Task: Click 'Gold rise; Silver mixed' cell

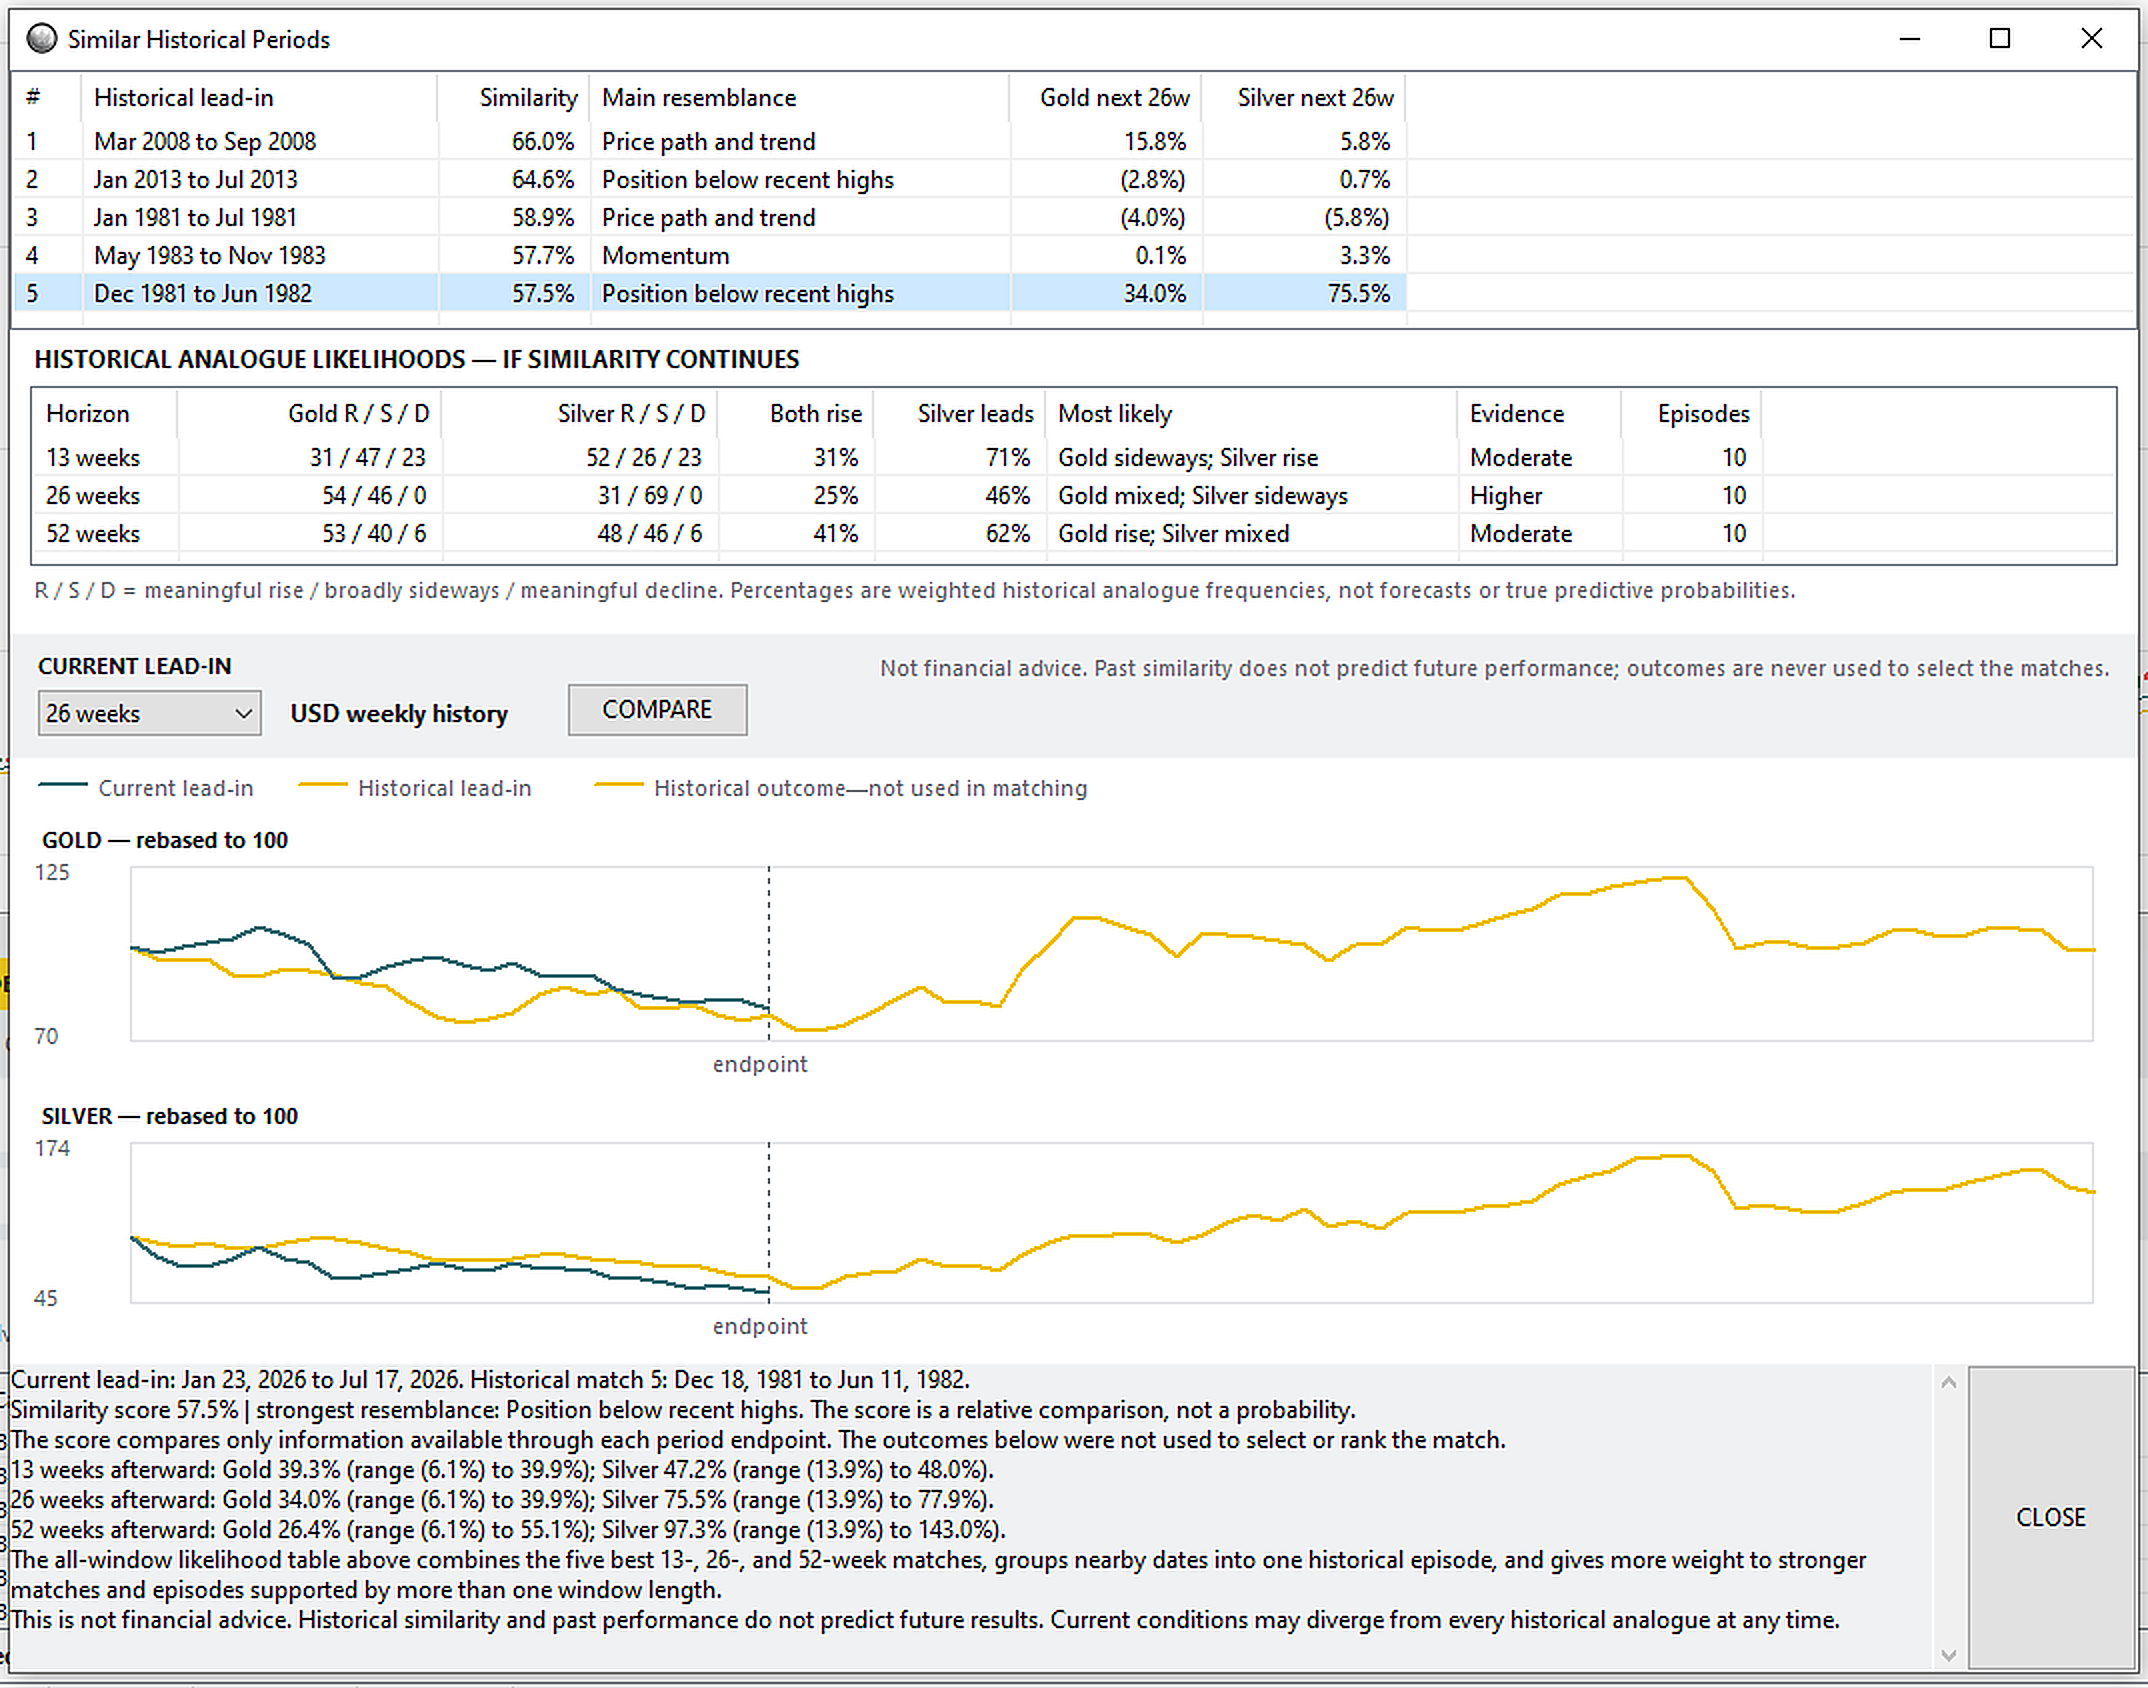Action: tap(1174, 533)
